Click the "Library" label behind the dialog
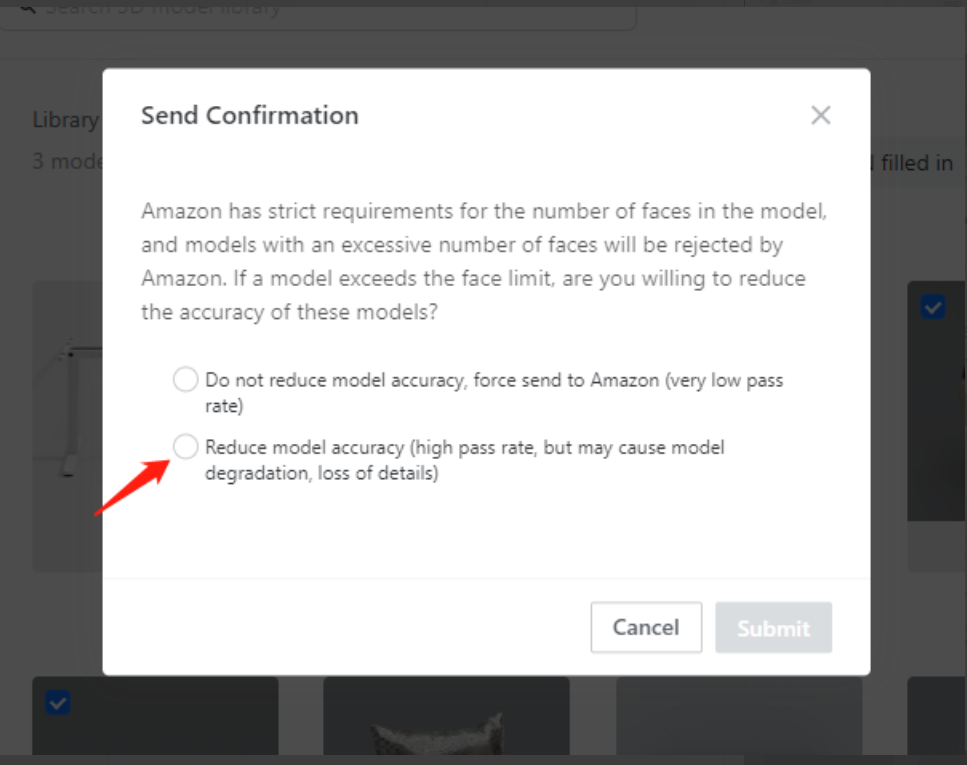The height and width of the screenshot is (765, 967). click(65, 120)
